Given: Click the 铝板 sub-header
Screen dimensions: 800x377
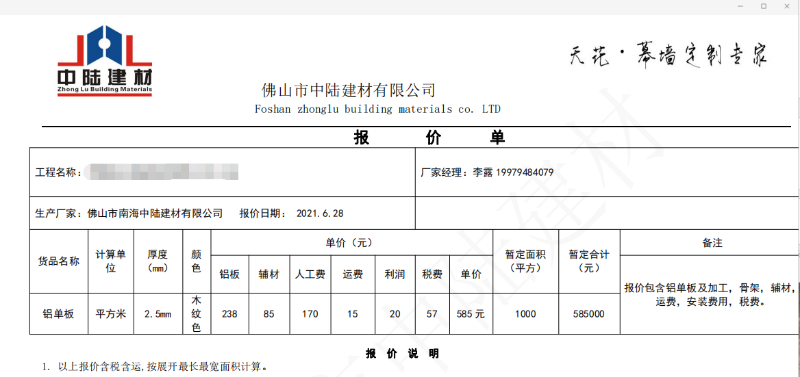Looking at the screenshot, I should point(230,274).
